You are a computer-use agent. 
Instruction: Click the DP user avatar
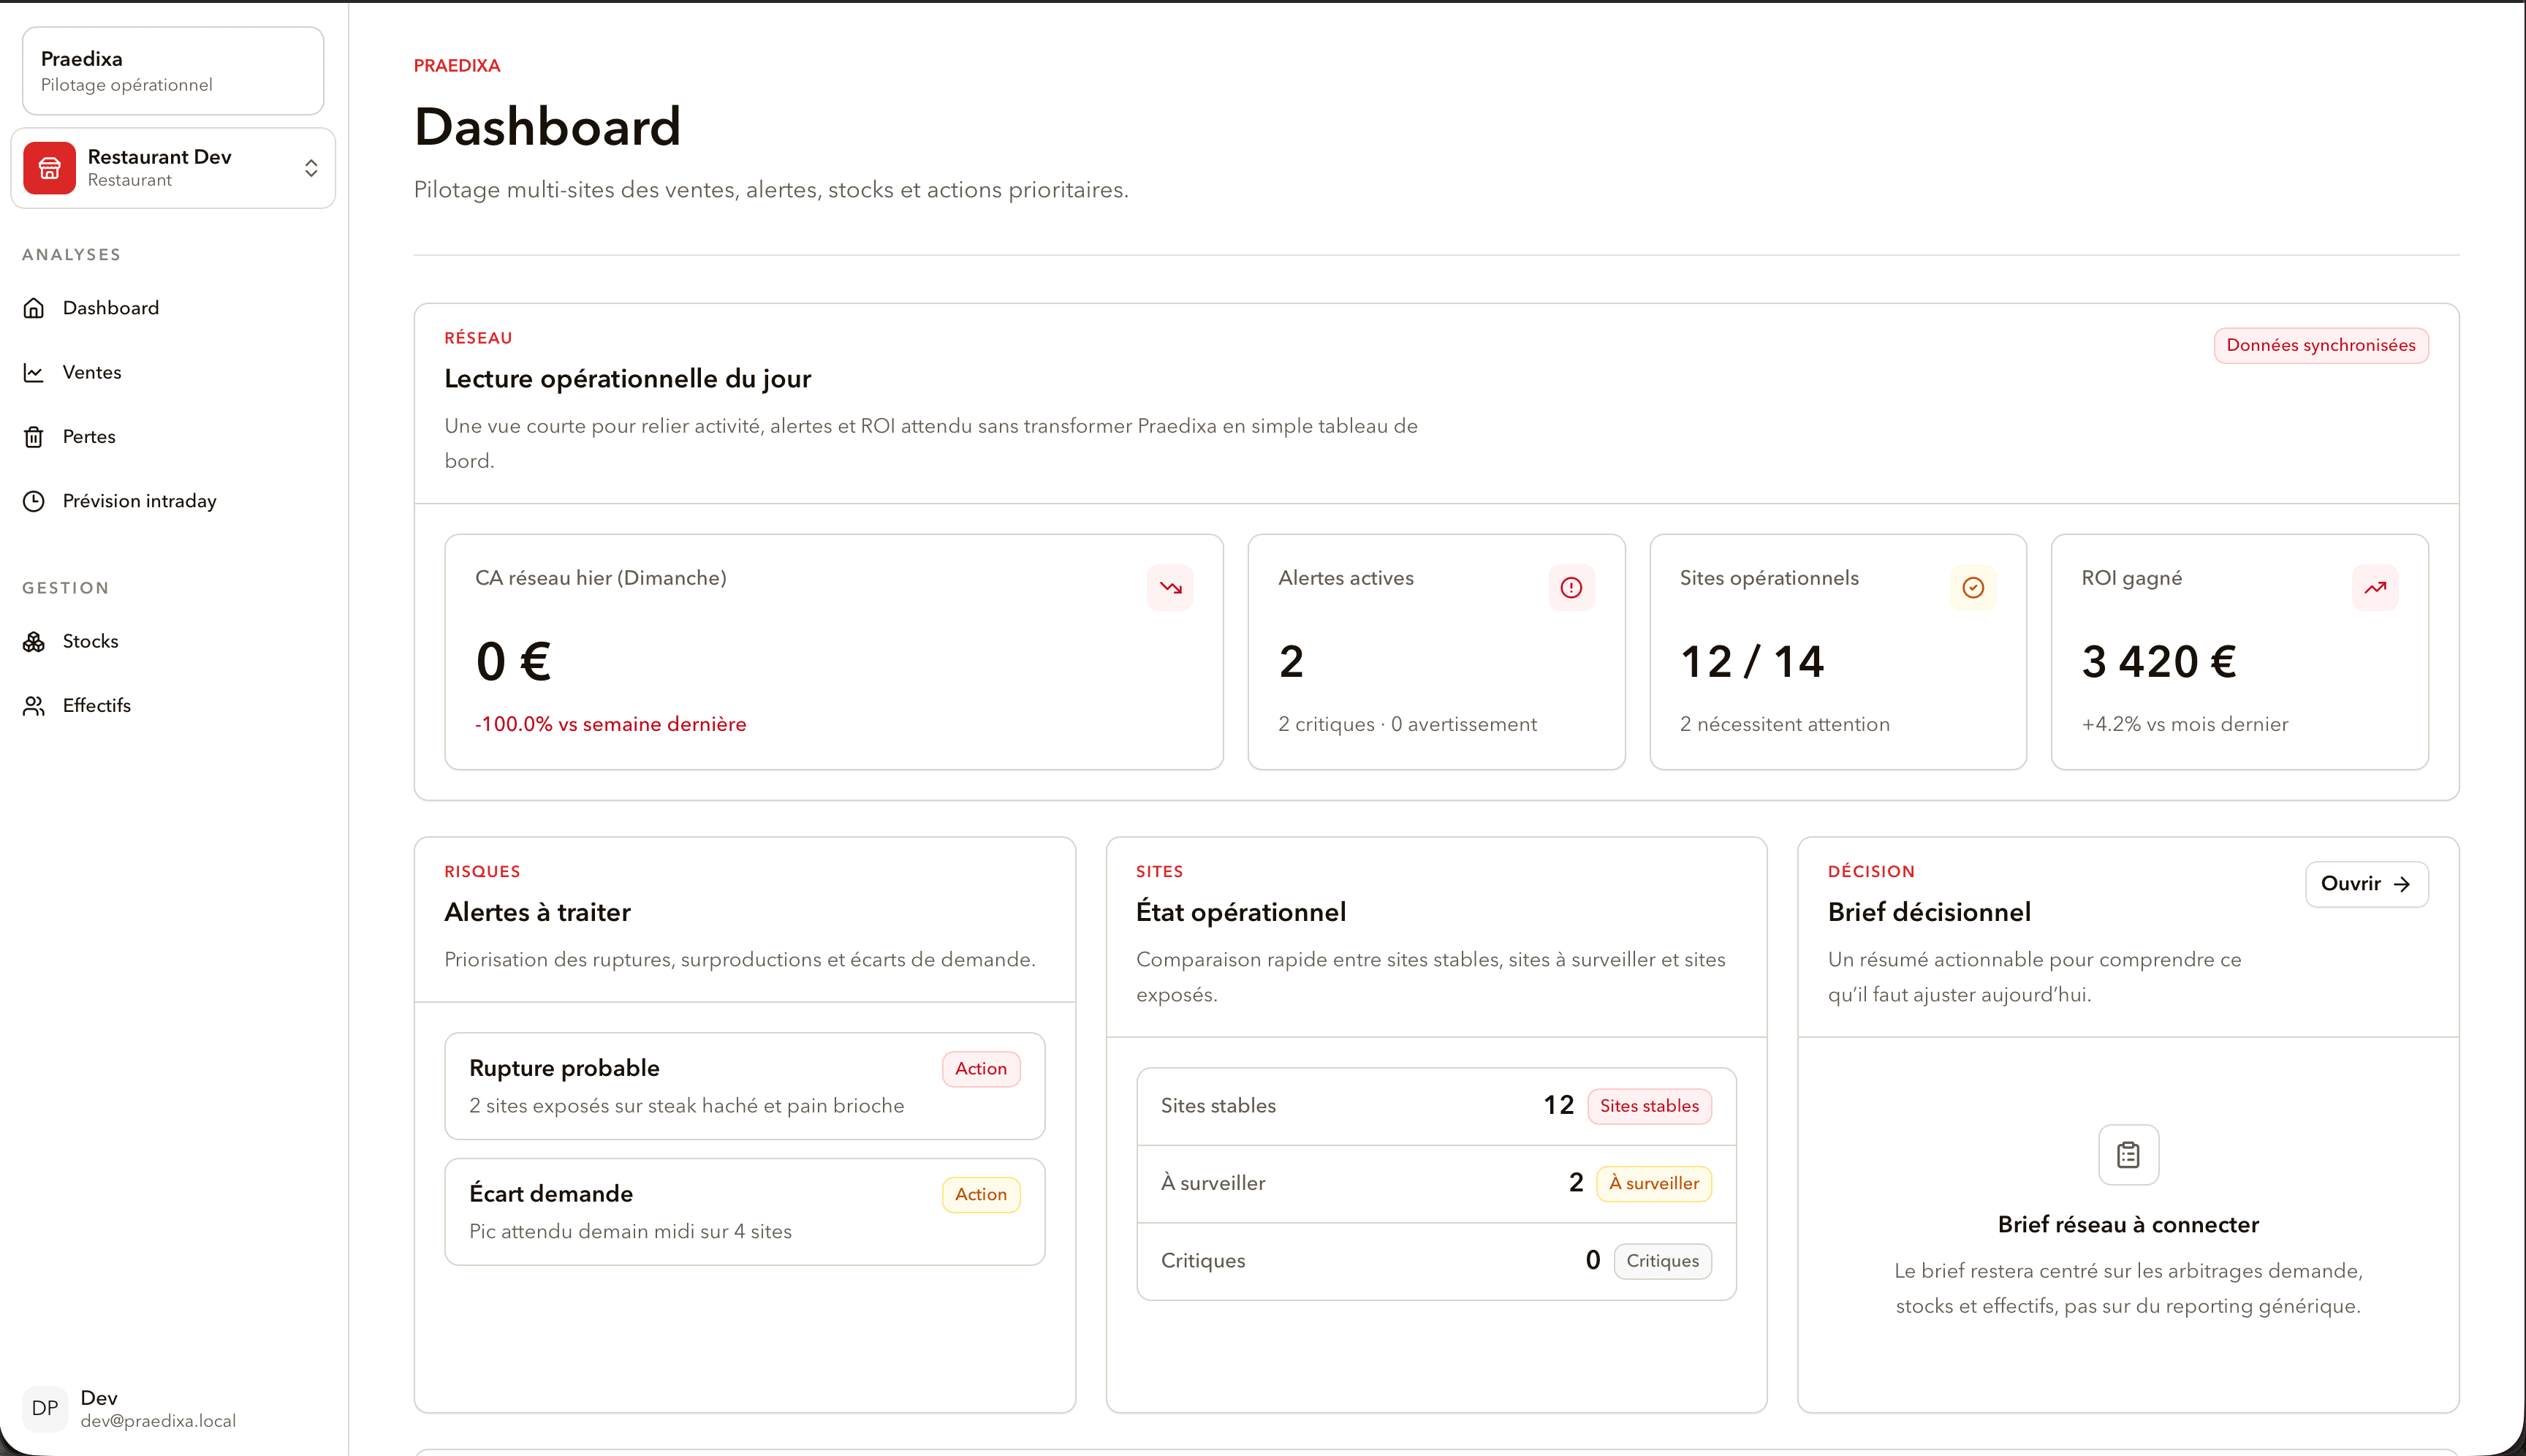click(x=45, y=1408)
